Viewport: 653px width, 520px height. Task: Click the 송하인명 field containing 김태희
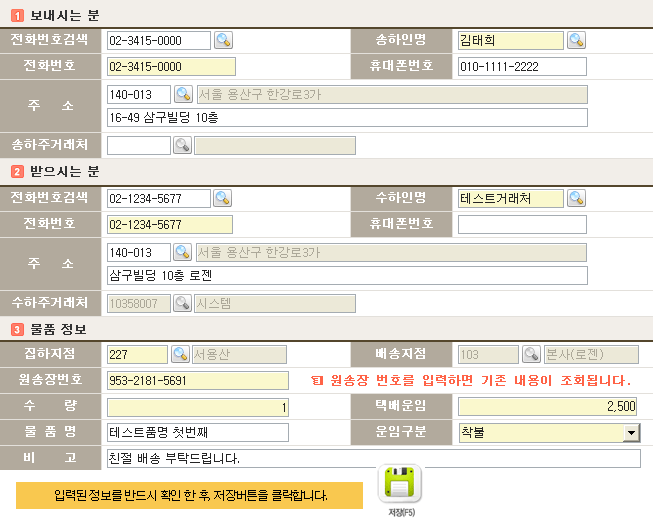511,40
